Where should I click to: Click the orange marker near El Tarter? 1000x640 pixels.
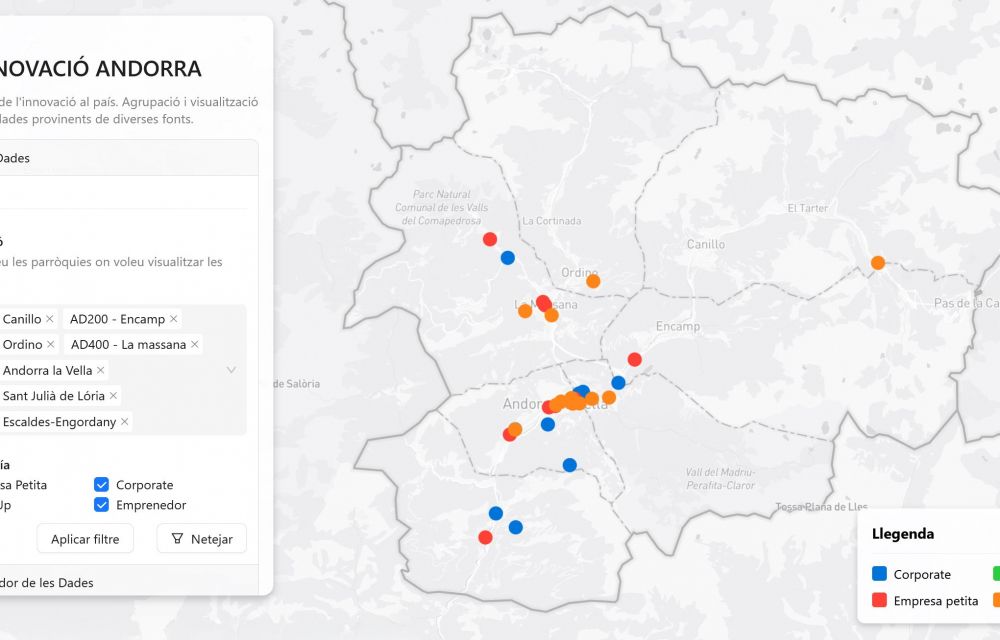(x=878, y=263)
